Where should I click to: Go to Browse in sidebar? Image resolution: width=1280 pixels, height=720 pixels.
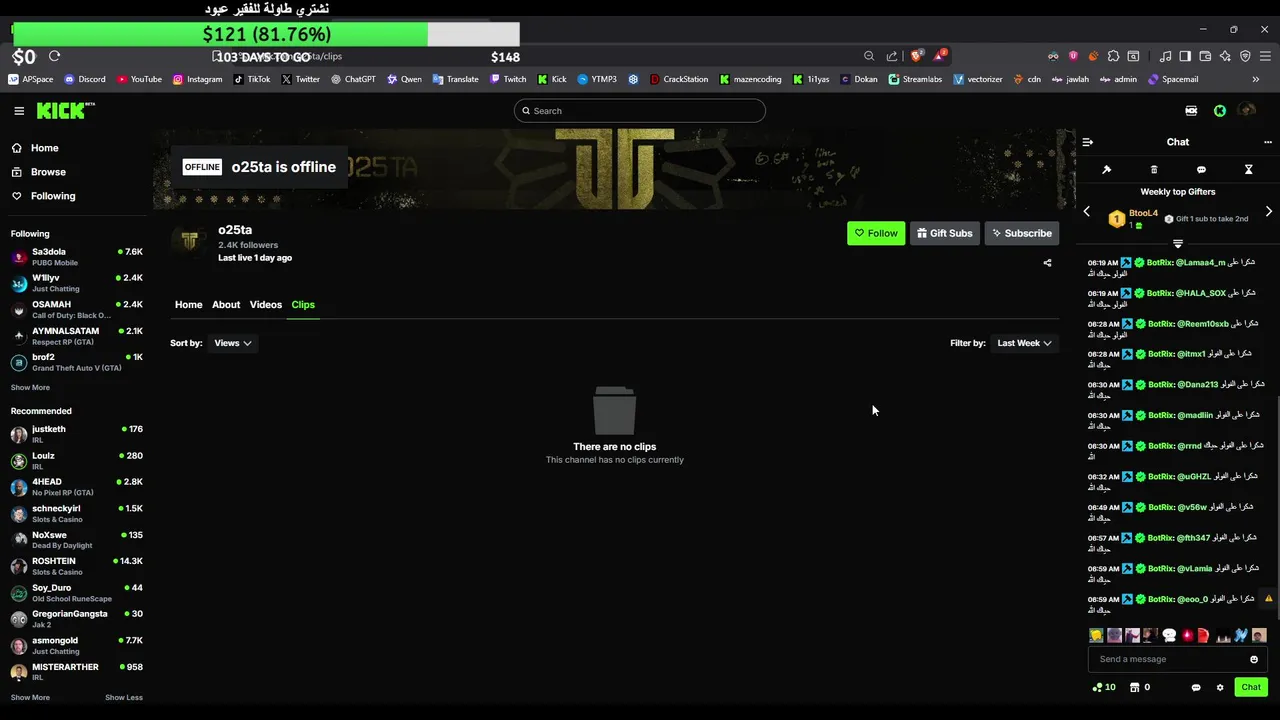48,172
